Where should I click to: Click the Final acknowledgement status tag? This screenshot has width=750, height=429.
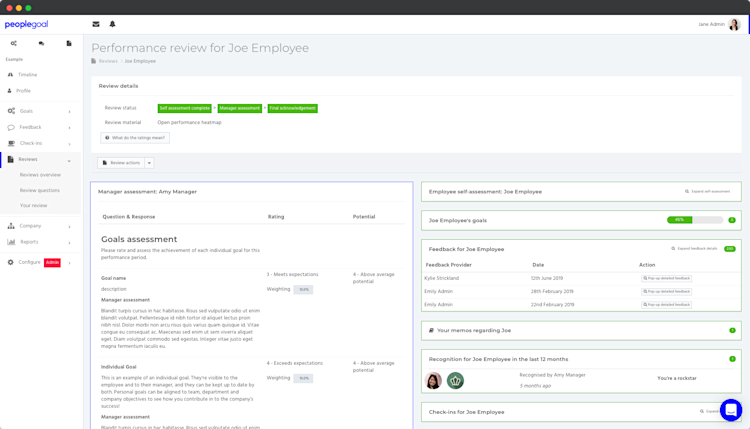pos(292,109)
